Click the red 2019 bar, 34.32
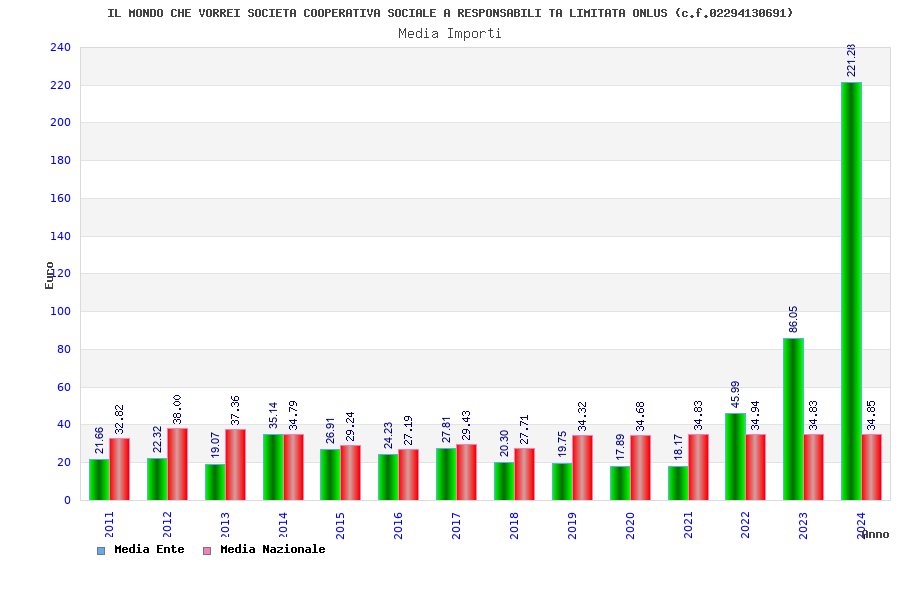This screenshot has width=900, height=600. [x=583, y=468]
